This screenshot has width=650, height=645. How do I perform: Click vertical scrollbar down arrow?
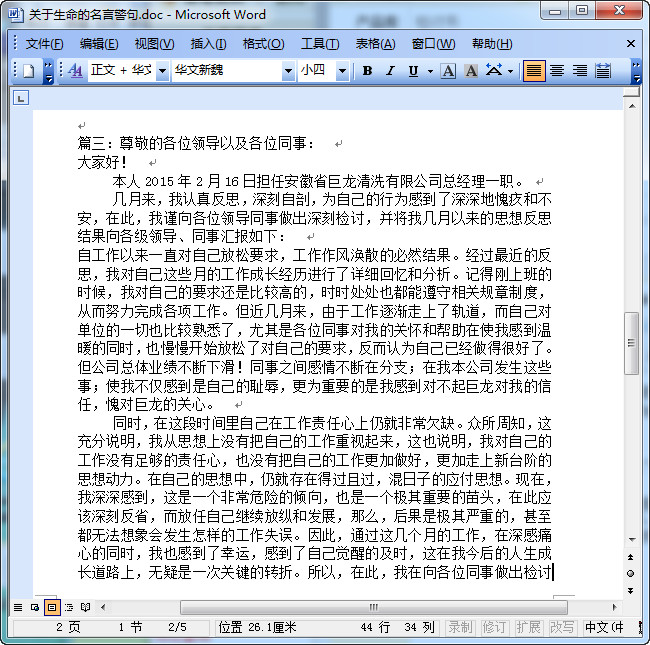click(632, 539)
